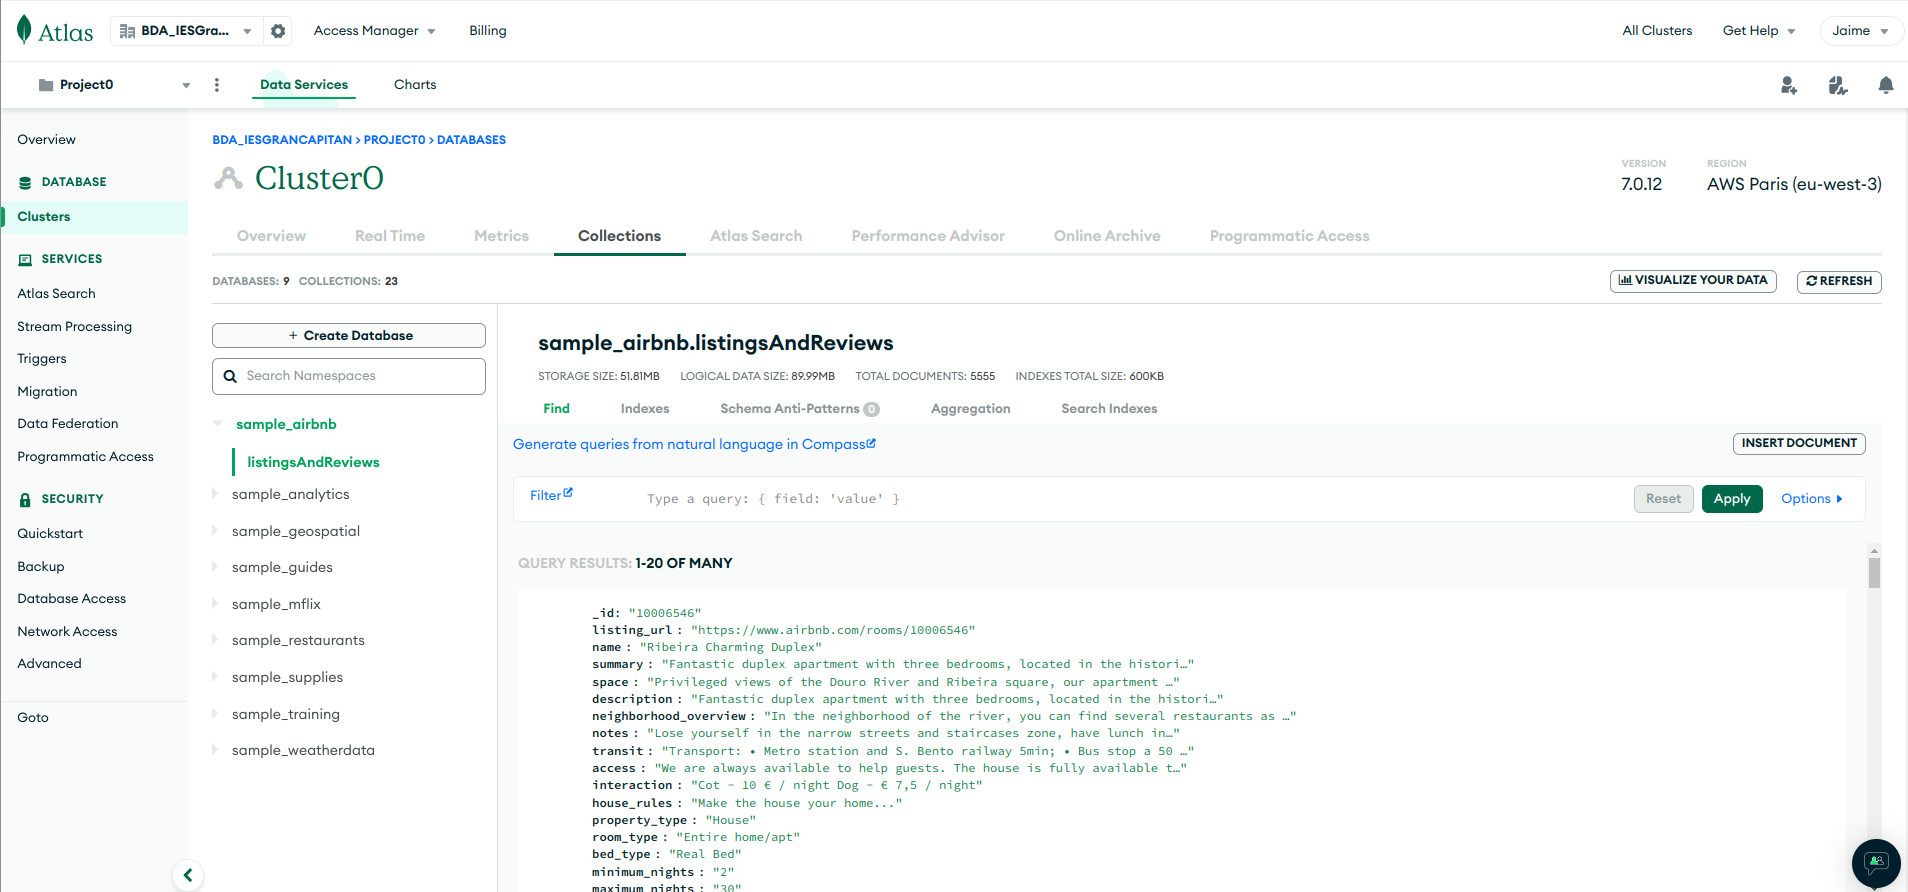
Task: Expand sample_geospatial database
Action: [215, 531]
